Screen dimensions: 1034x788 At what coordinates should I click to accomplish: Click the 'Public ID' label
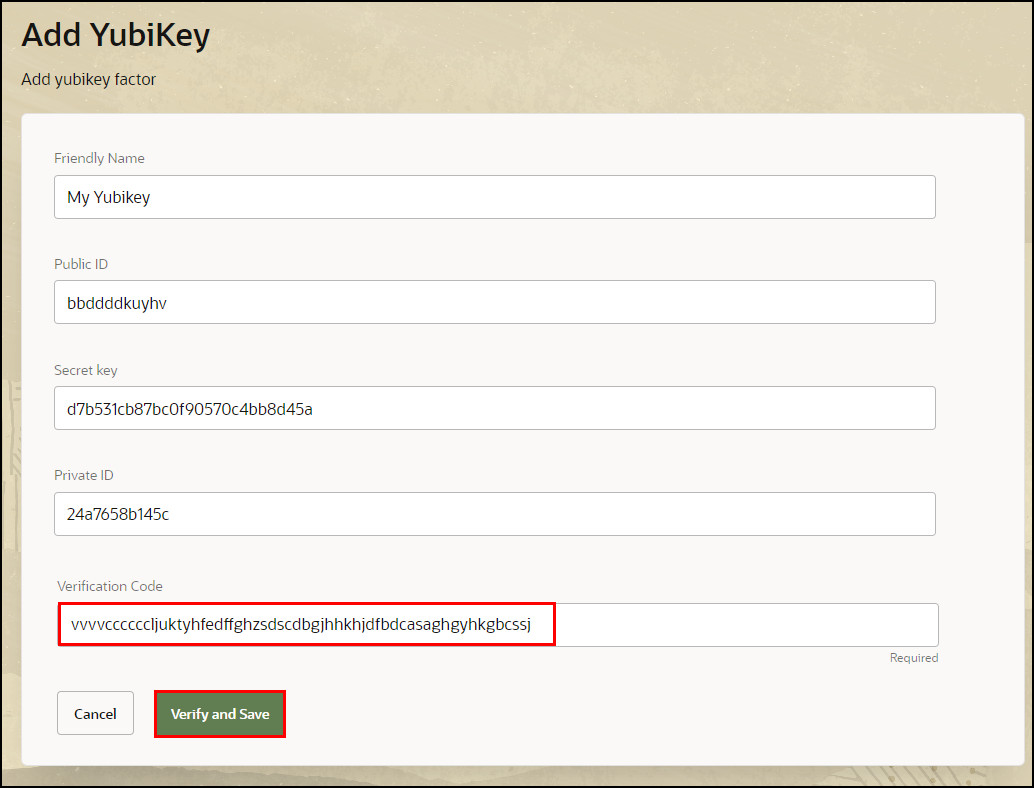click(x=81, y=264)
